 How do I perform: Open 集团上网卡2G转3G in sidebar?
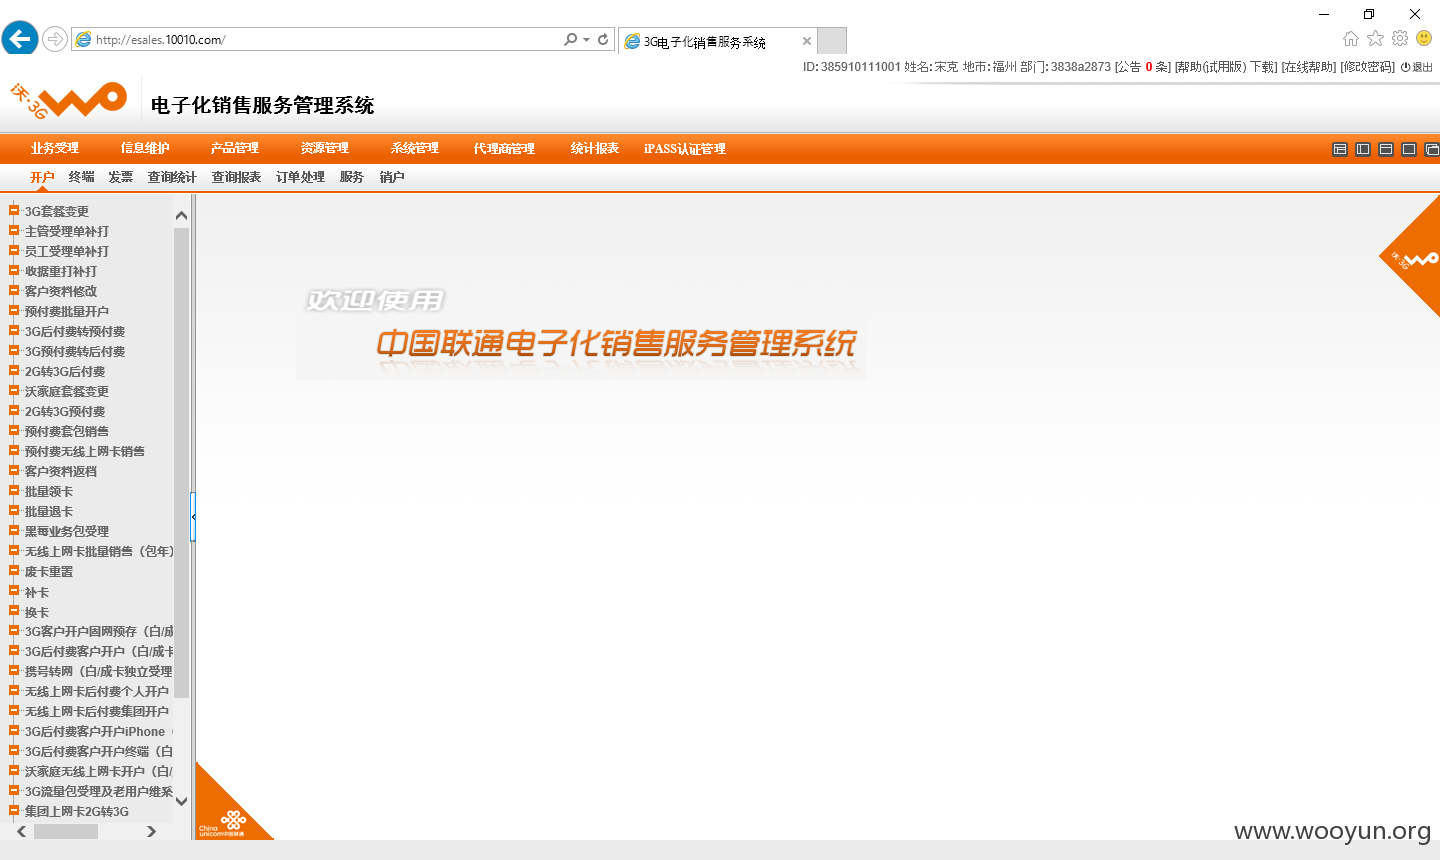pos(77,811)
